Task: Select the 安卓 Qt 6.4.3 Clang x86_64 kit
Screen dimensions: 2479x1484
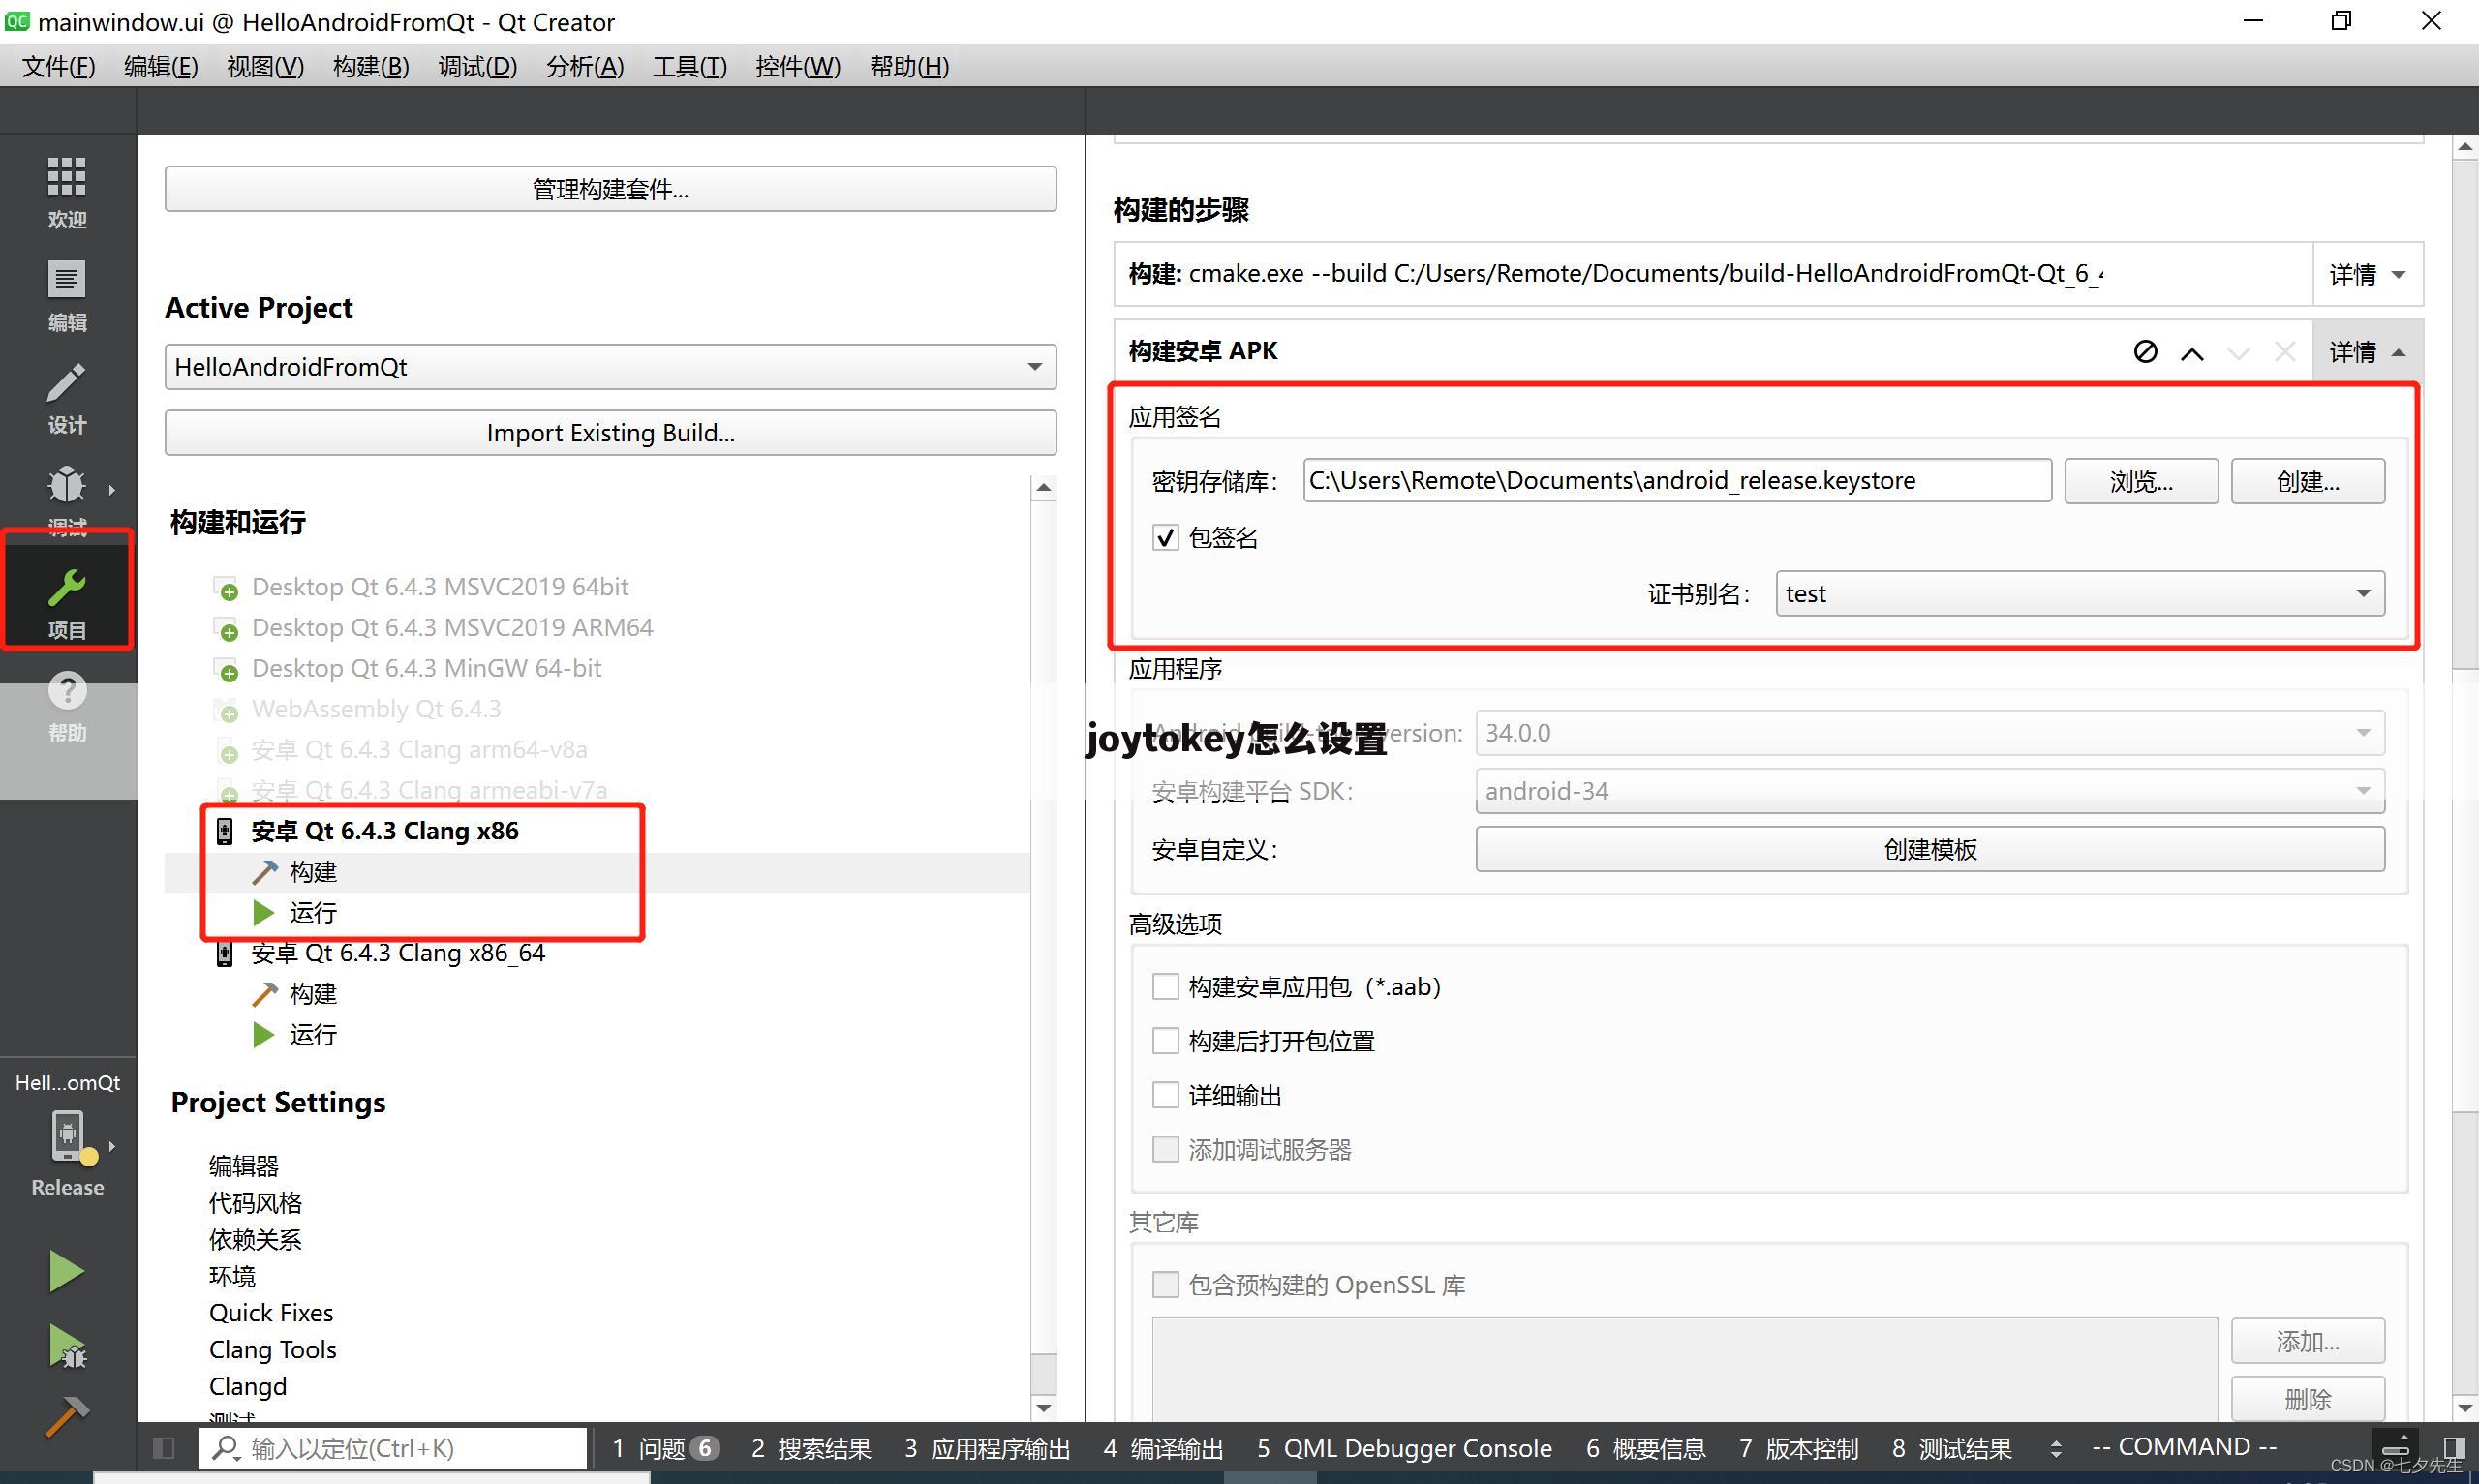Action: (398, 953)
